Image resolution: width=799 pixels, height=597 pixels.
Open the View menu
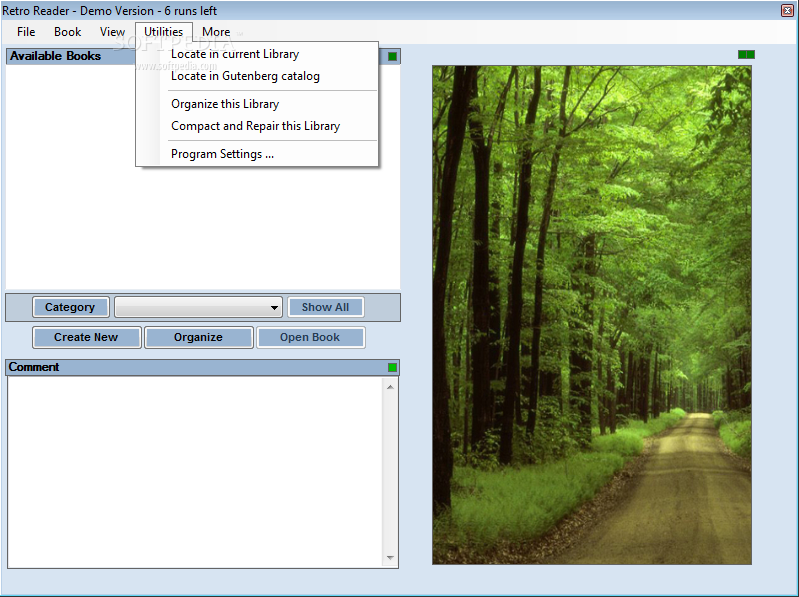click(112, 32)
